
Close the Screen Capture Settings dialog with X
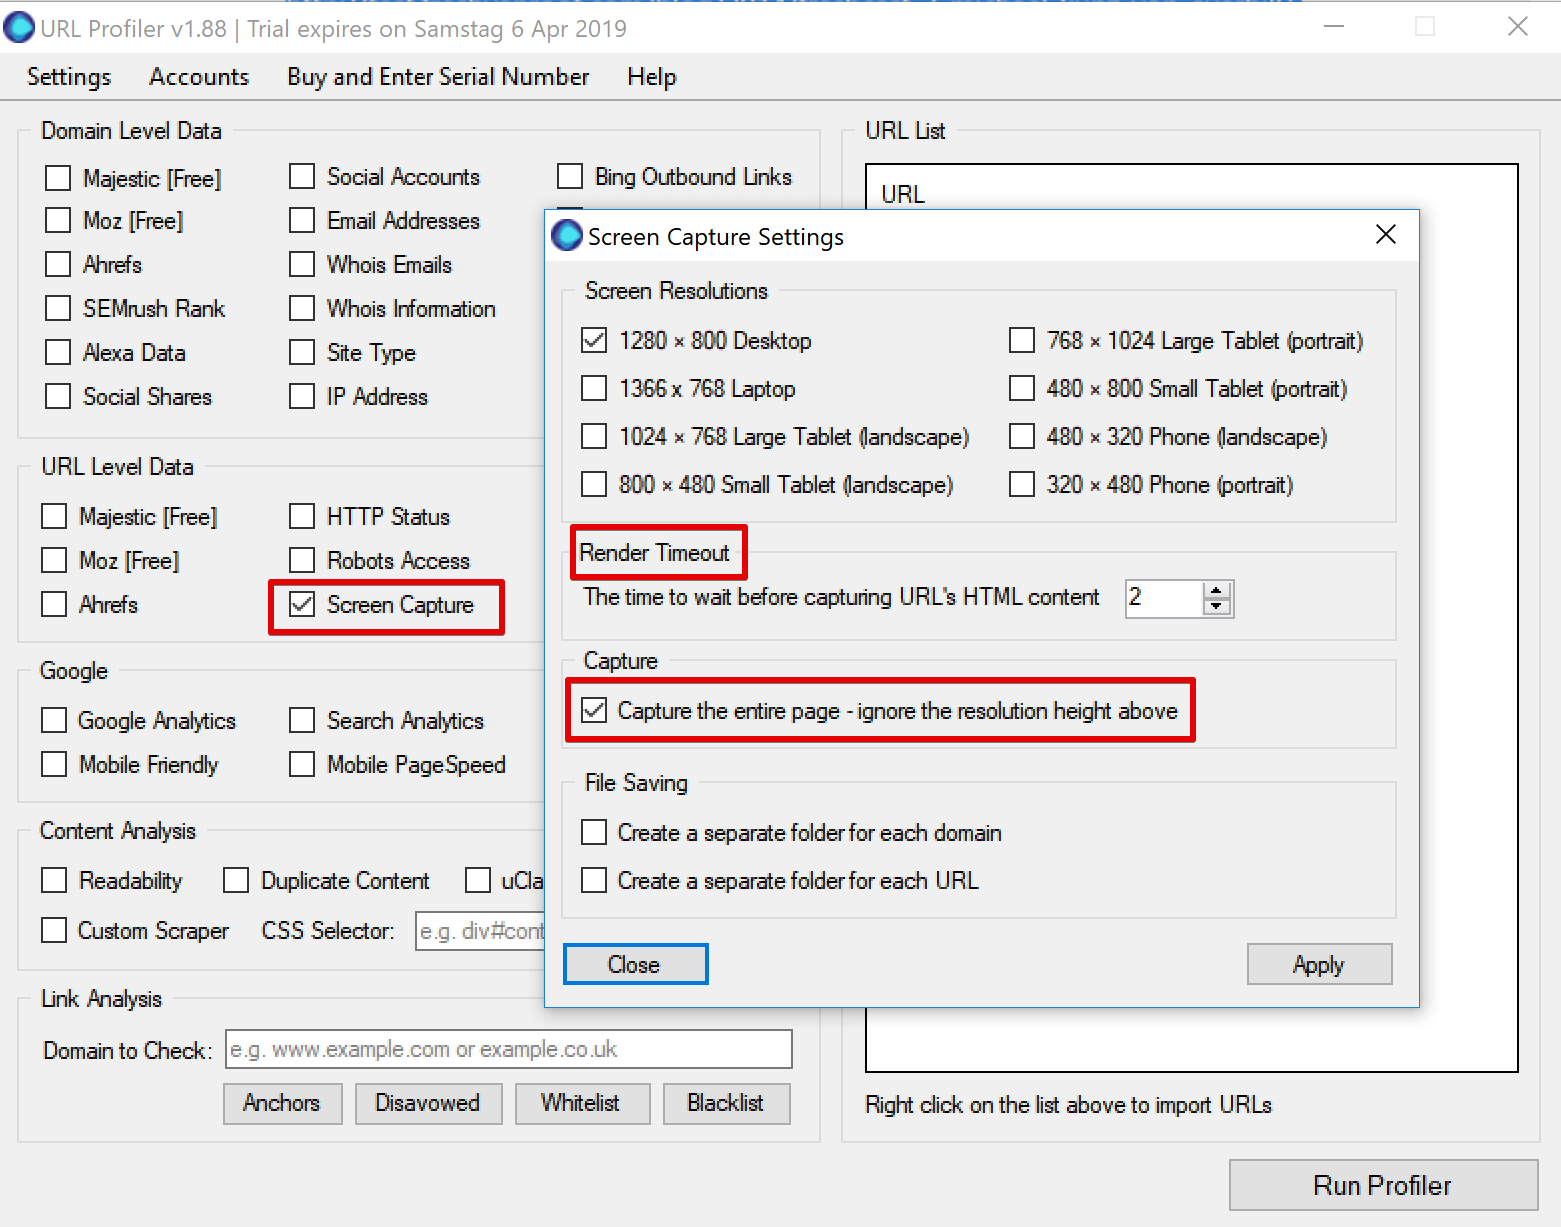pos(1386,234)
